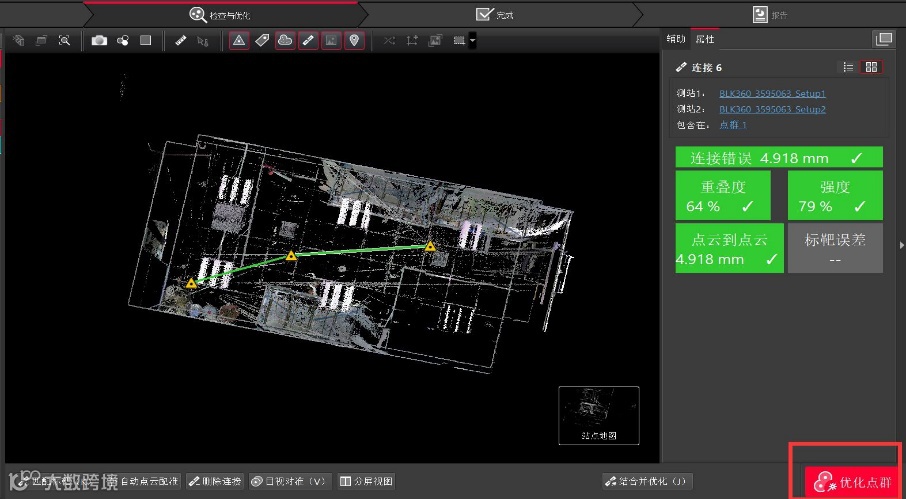Toggle the tag labels display
The image size is (906, 499).
pyautogui.click(x=262, y=41)
